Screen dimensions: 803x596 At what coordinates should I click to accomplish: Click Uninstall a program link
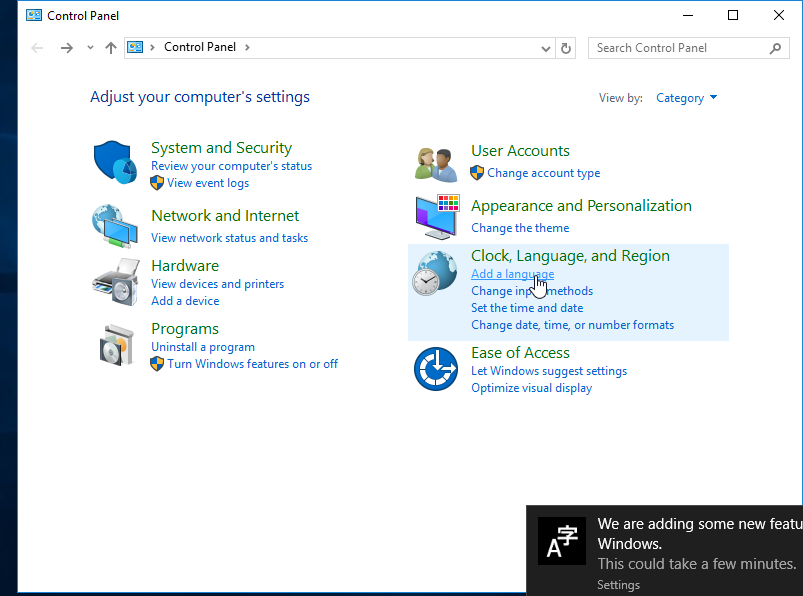click(203, 347)
